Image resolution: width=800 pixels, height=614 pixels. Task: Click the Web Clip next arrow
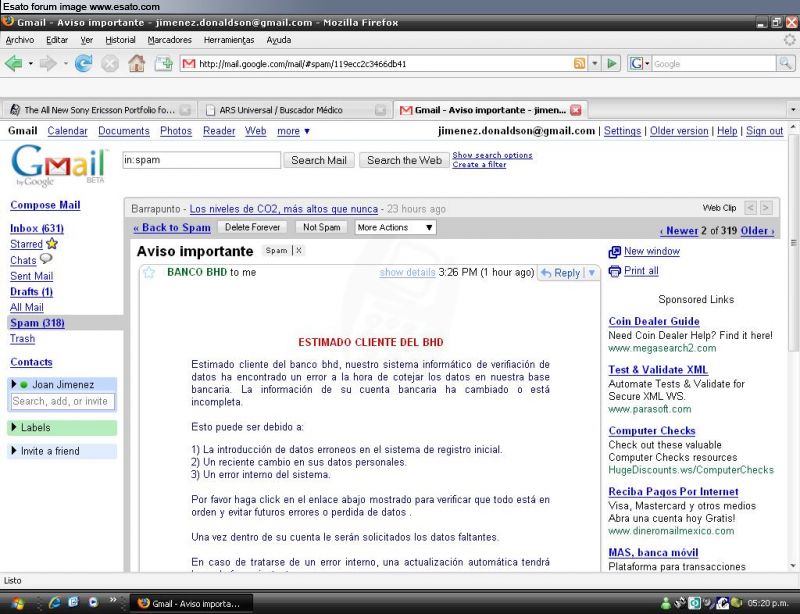tap(766, 208)
